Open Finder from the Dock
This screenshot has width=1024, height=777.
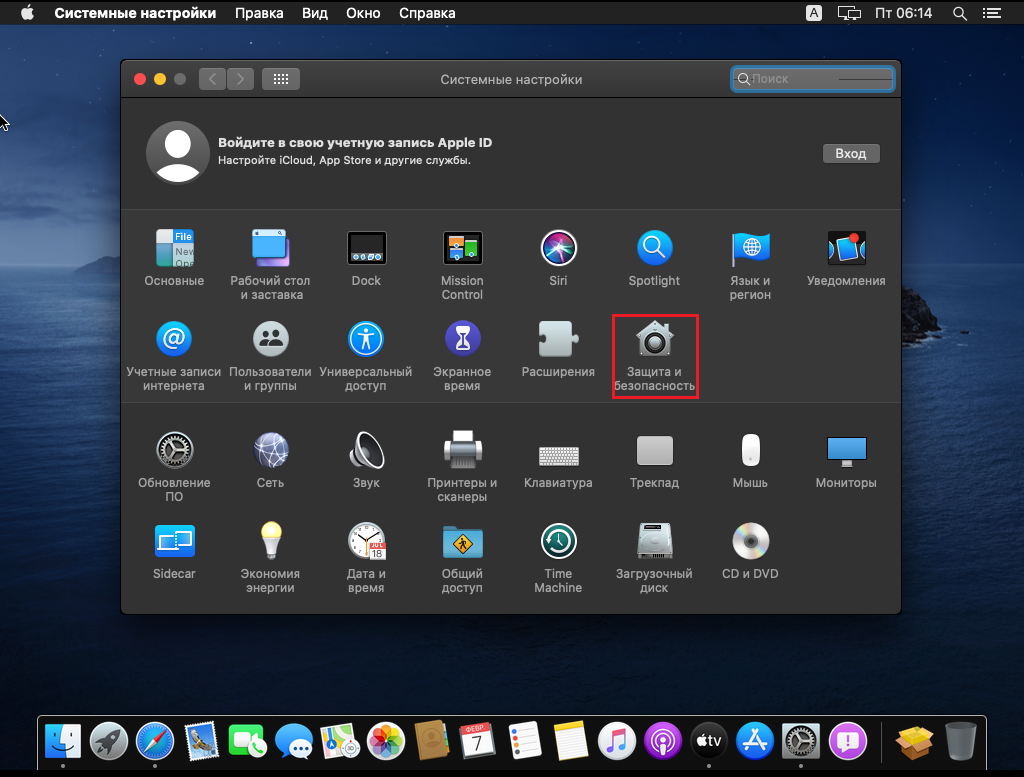[x=63, y=741]
